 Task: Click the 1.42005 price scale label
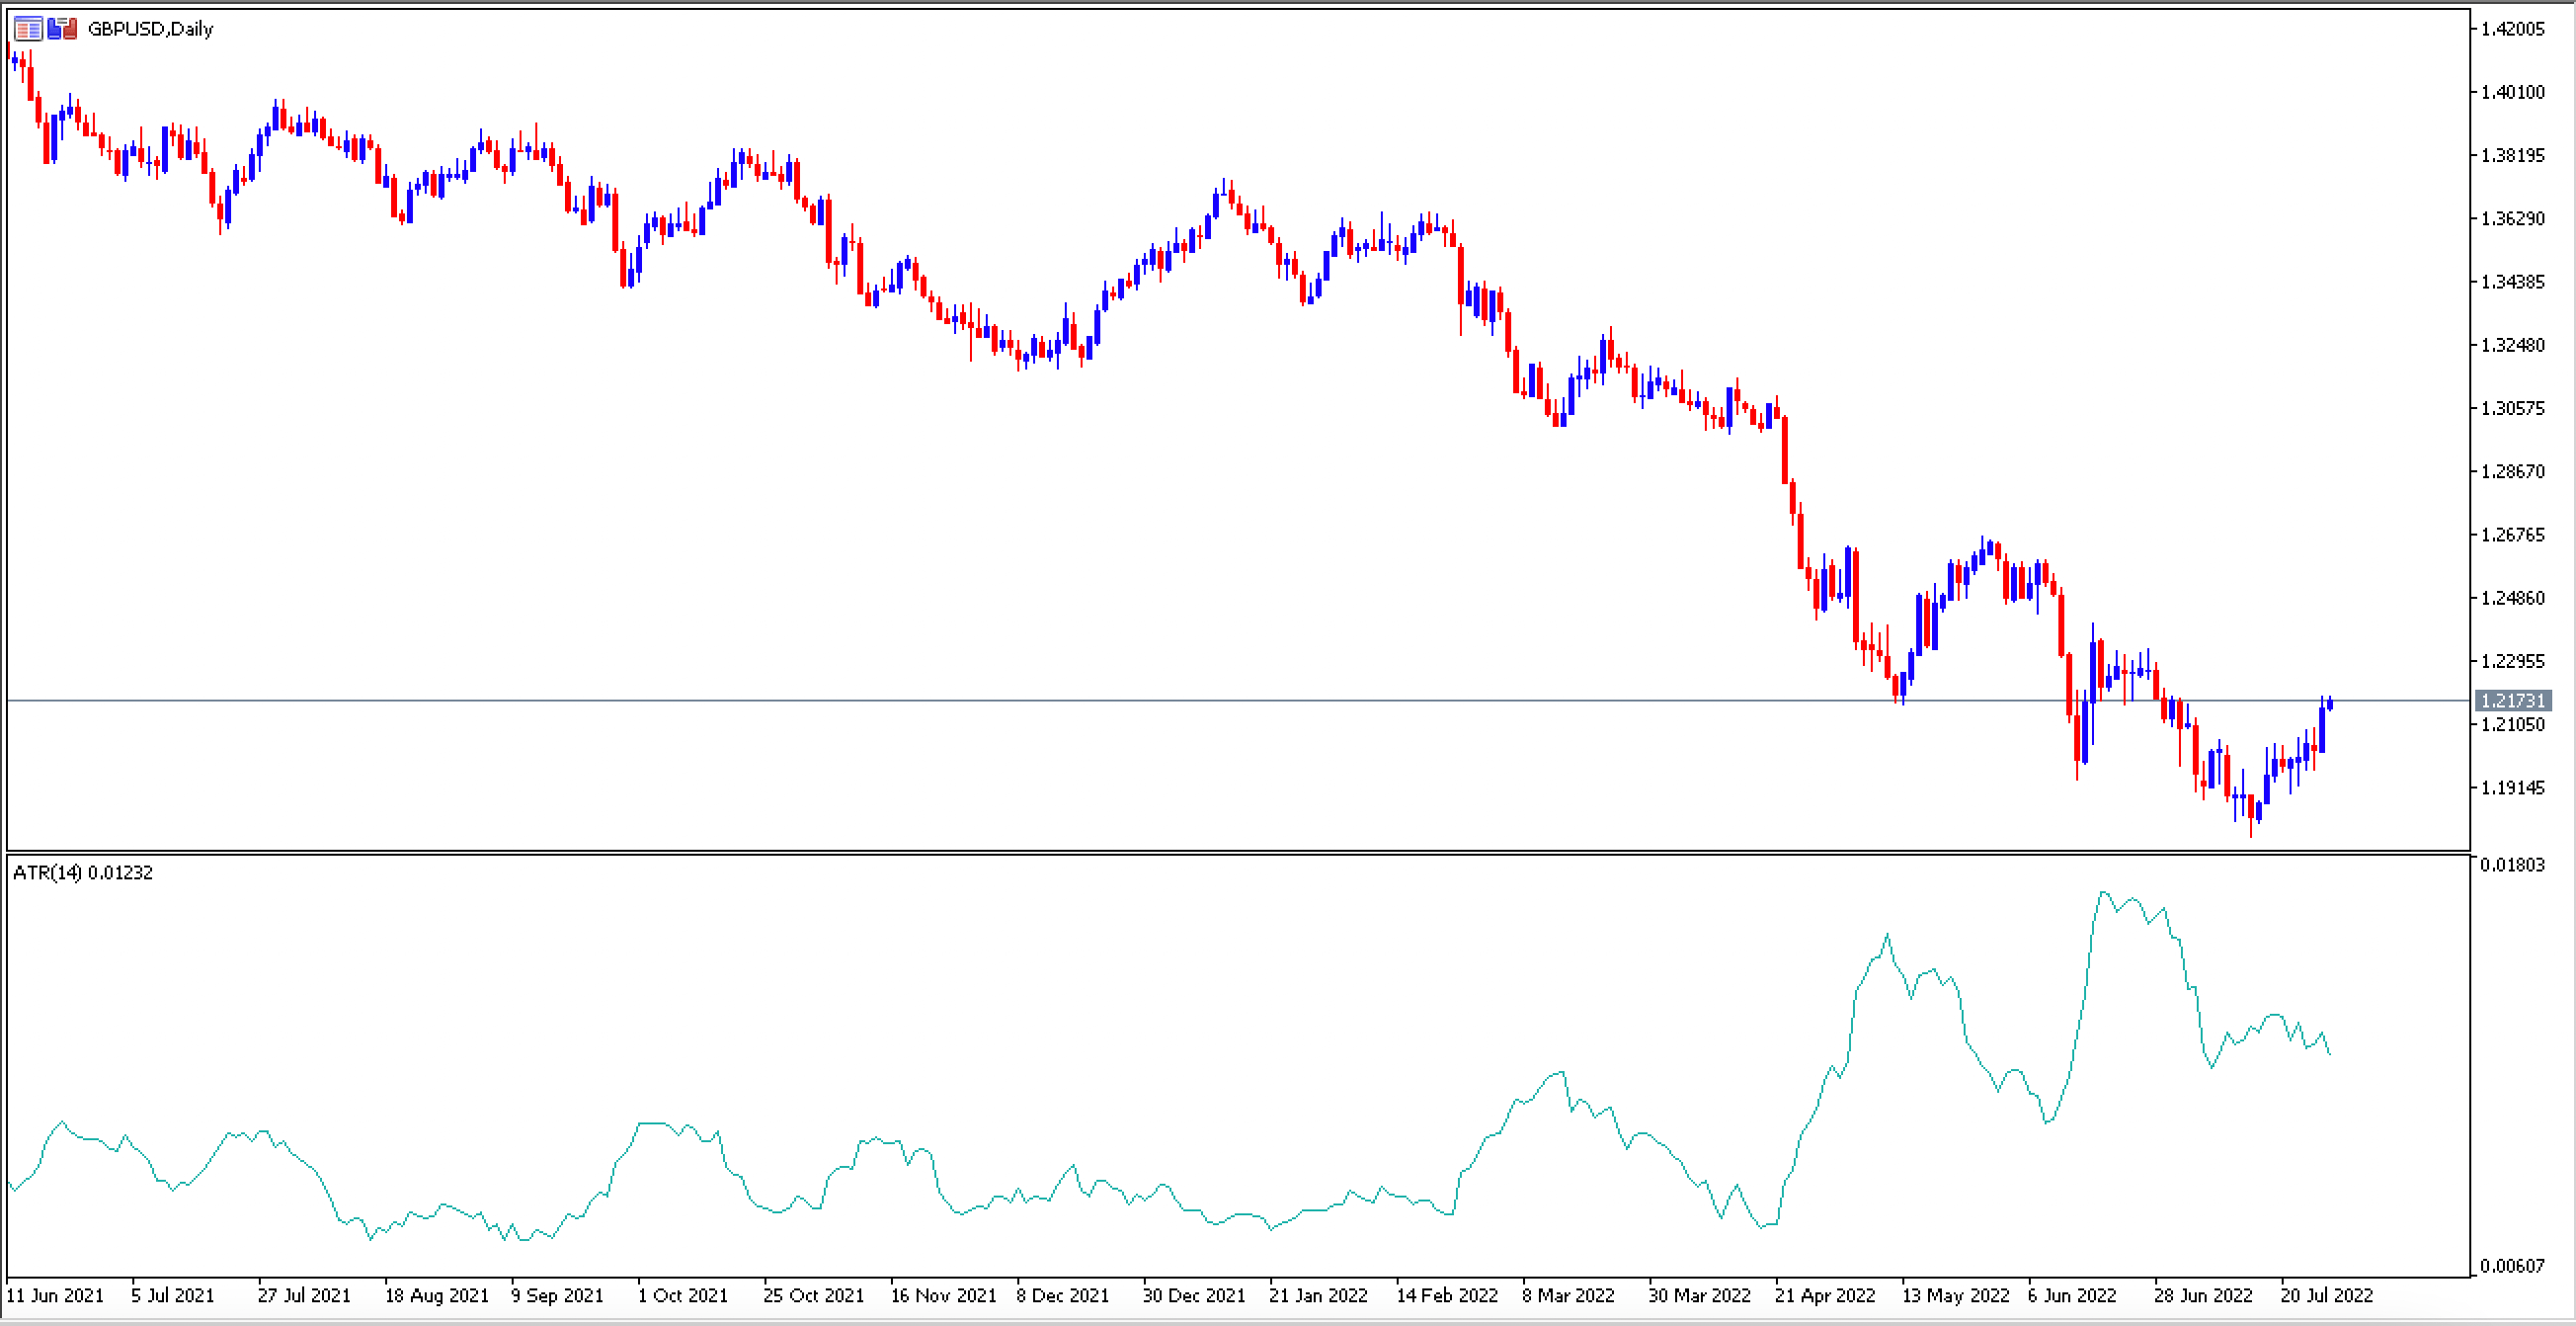click(2512, 28)
